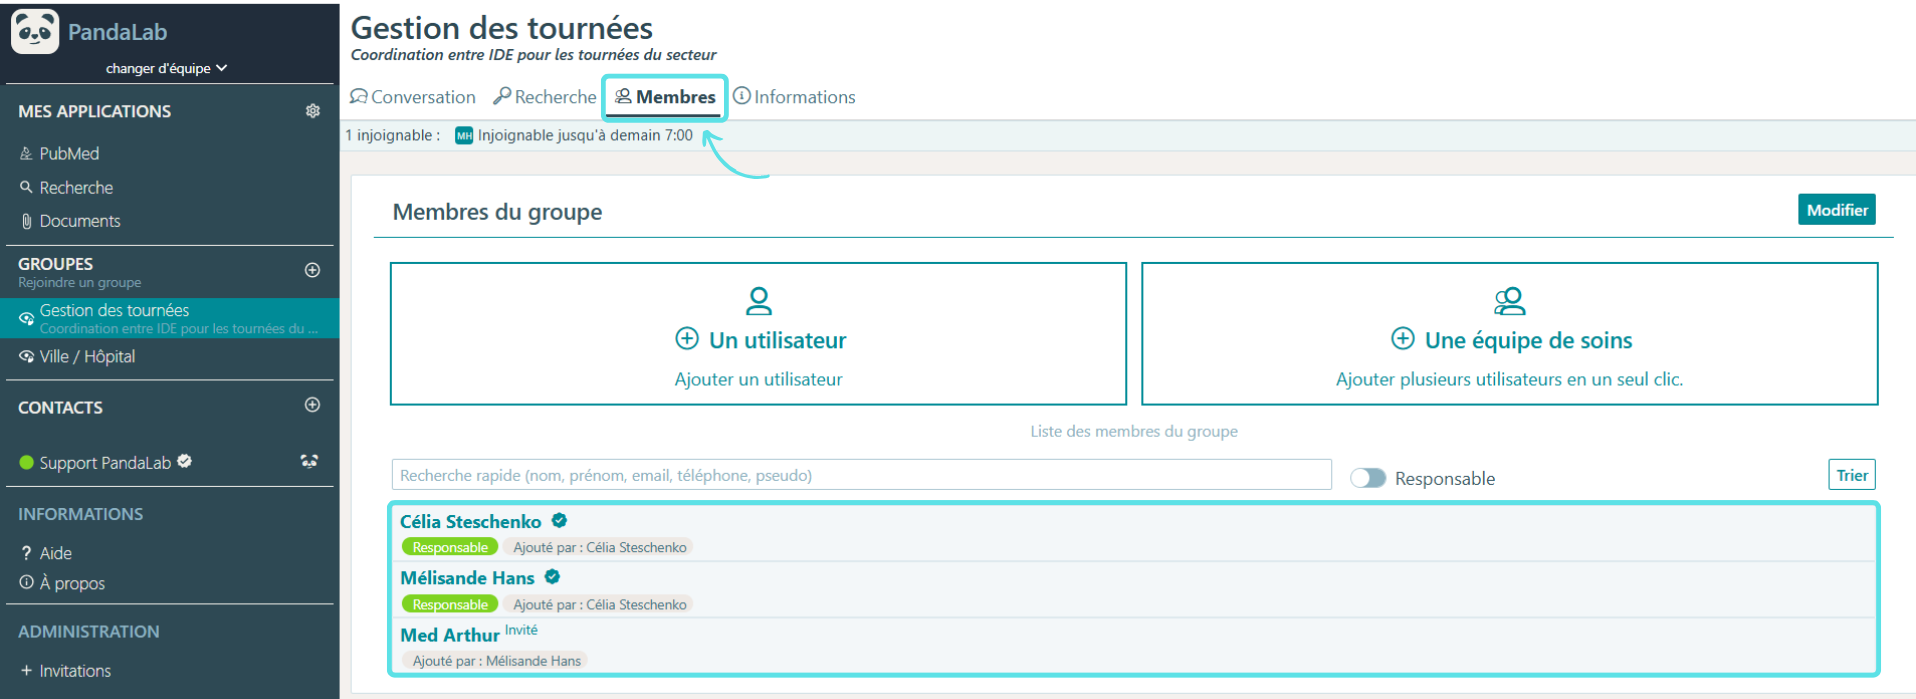This screenshot has width=1916, height=699.
Task: Click the Rejoindre un groupe link
Action: tap(80, 283)
